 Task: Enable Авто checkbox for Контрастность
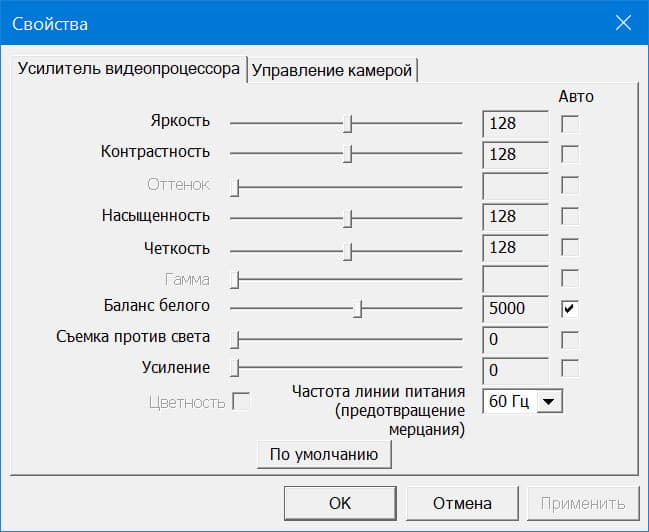[570, 154]
